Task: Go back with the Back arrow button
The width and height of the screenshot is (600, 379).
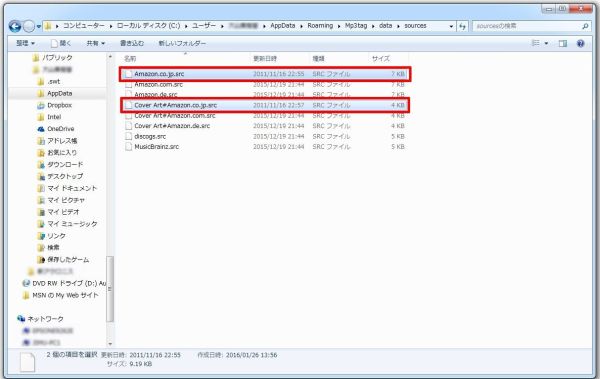Action: click(x=15, y=26)
